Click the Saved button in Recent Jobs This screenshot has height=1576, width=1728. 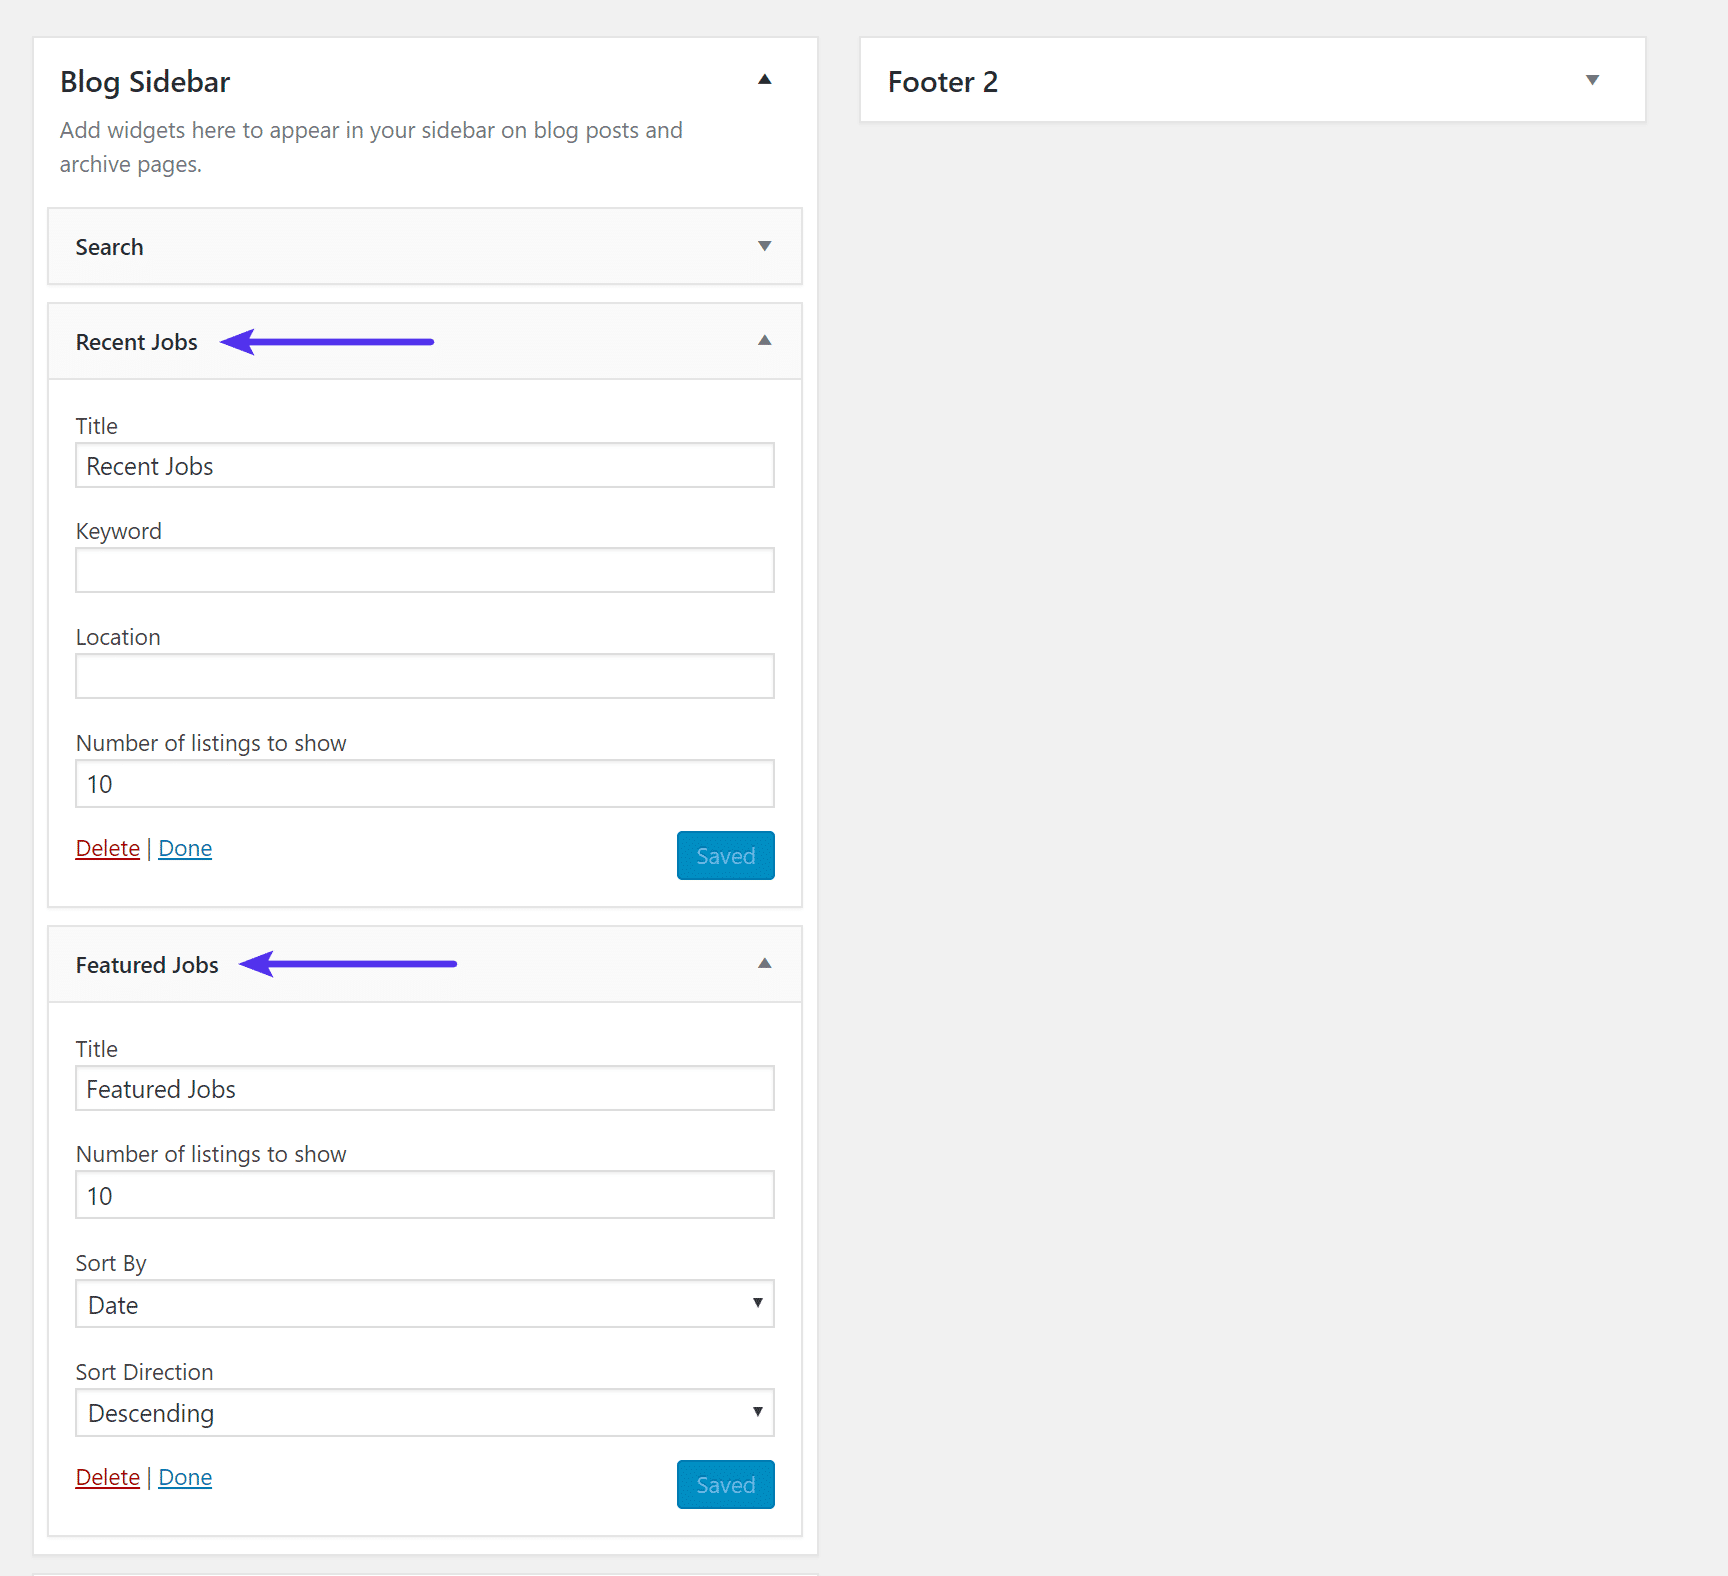[x=725, y=855]
